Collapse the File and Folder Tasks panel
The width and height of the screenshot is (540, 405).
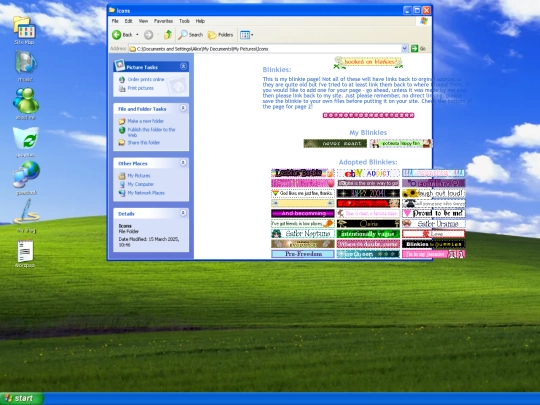(183, 108)
